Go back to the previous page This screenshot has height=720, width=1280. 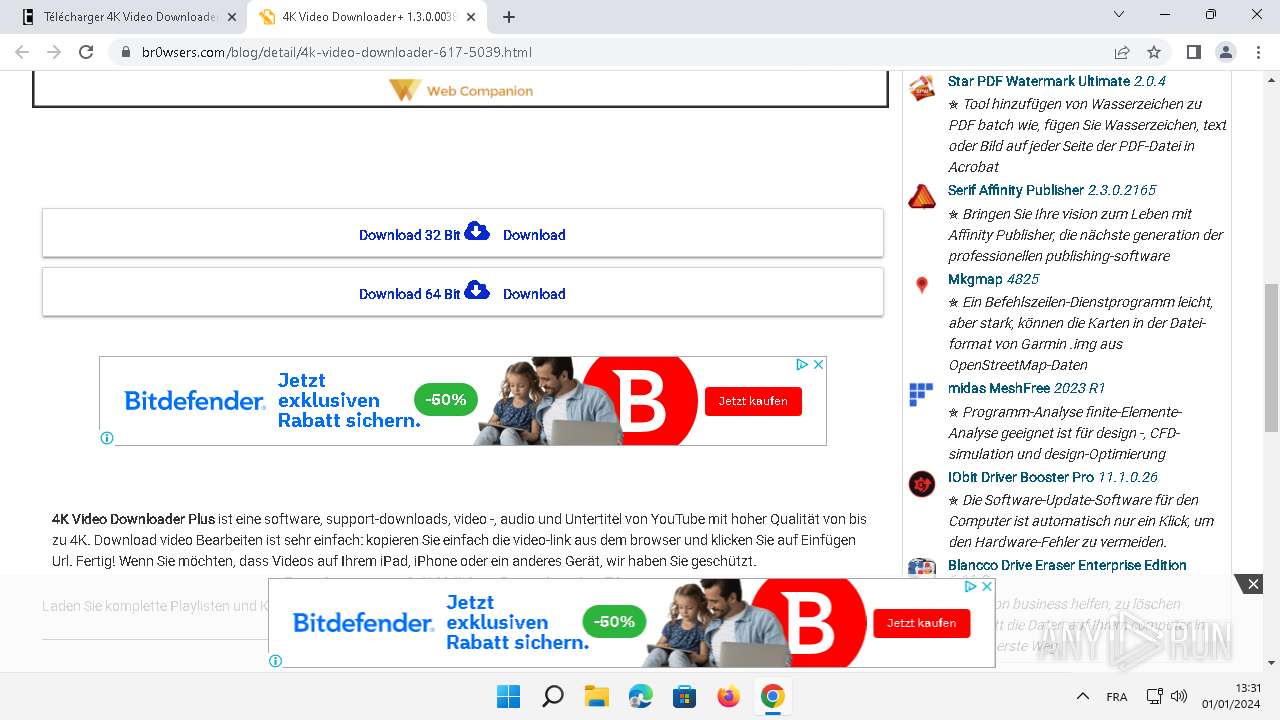click(22, 52)
